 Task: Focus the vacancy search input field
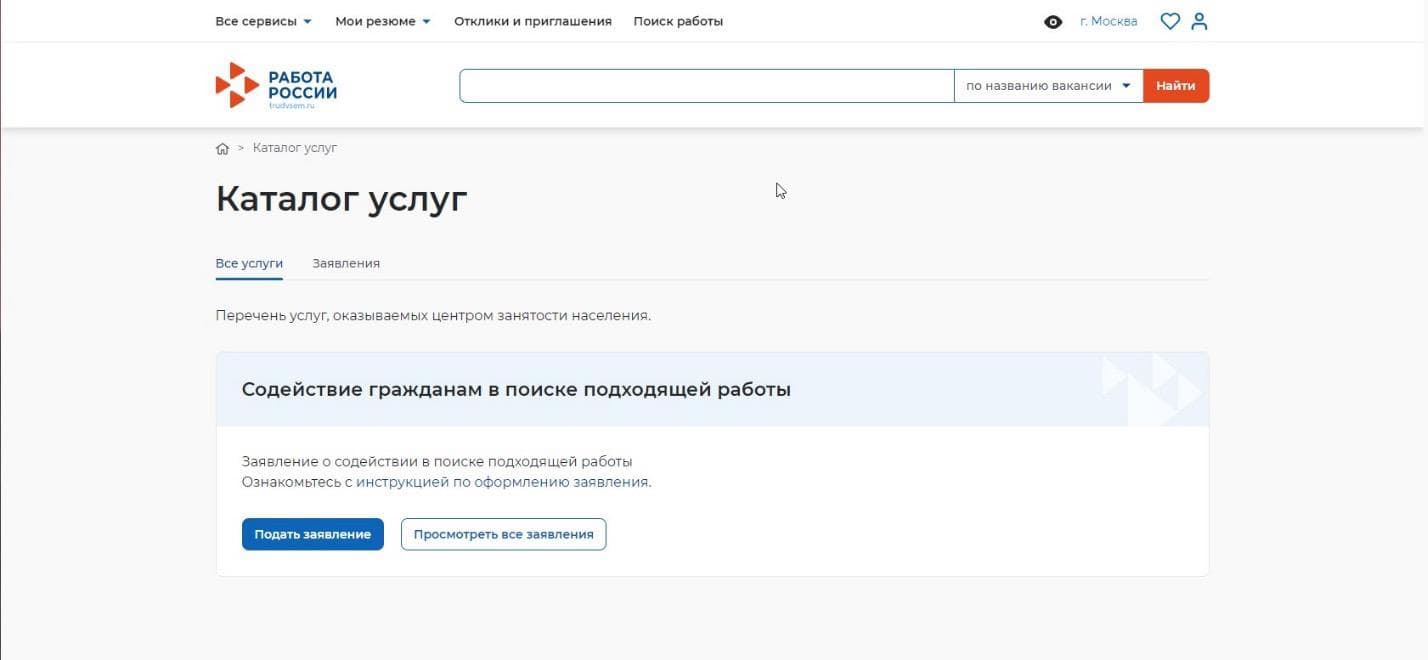tap(706, 86)
